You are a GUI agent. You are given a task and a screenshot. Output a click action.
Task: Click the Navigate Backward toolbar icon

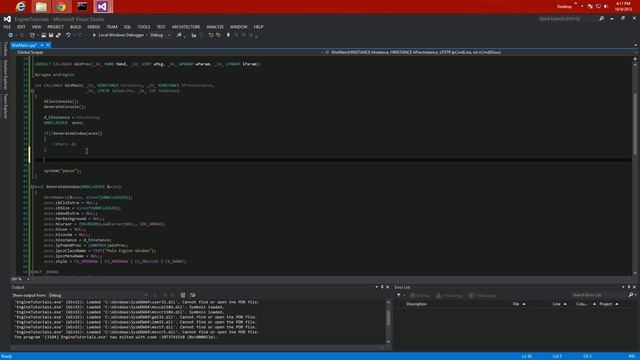(10, 36)
